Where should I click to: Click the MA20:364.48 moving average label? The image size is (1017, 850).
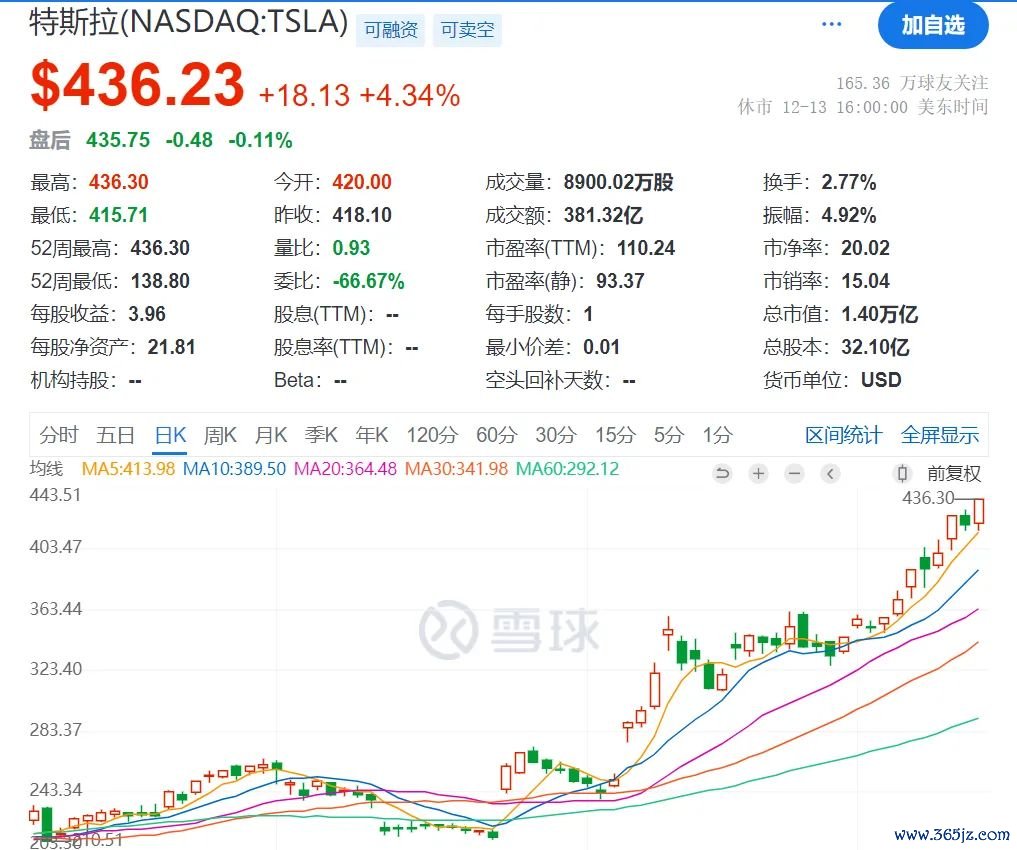pyautogui.click(x=345, y=469)
